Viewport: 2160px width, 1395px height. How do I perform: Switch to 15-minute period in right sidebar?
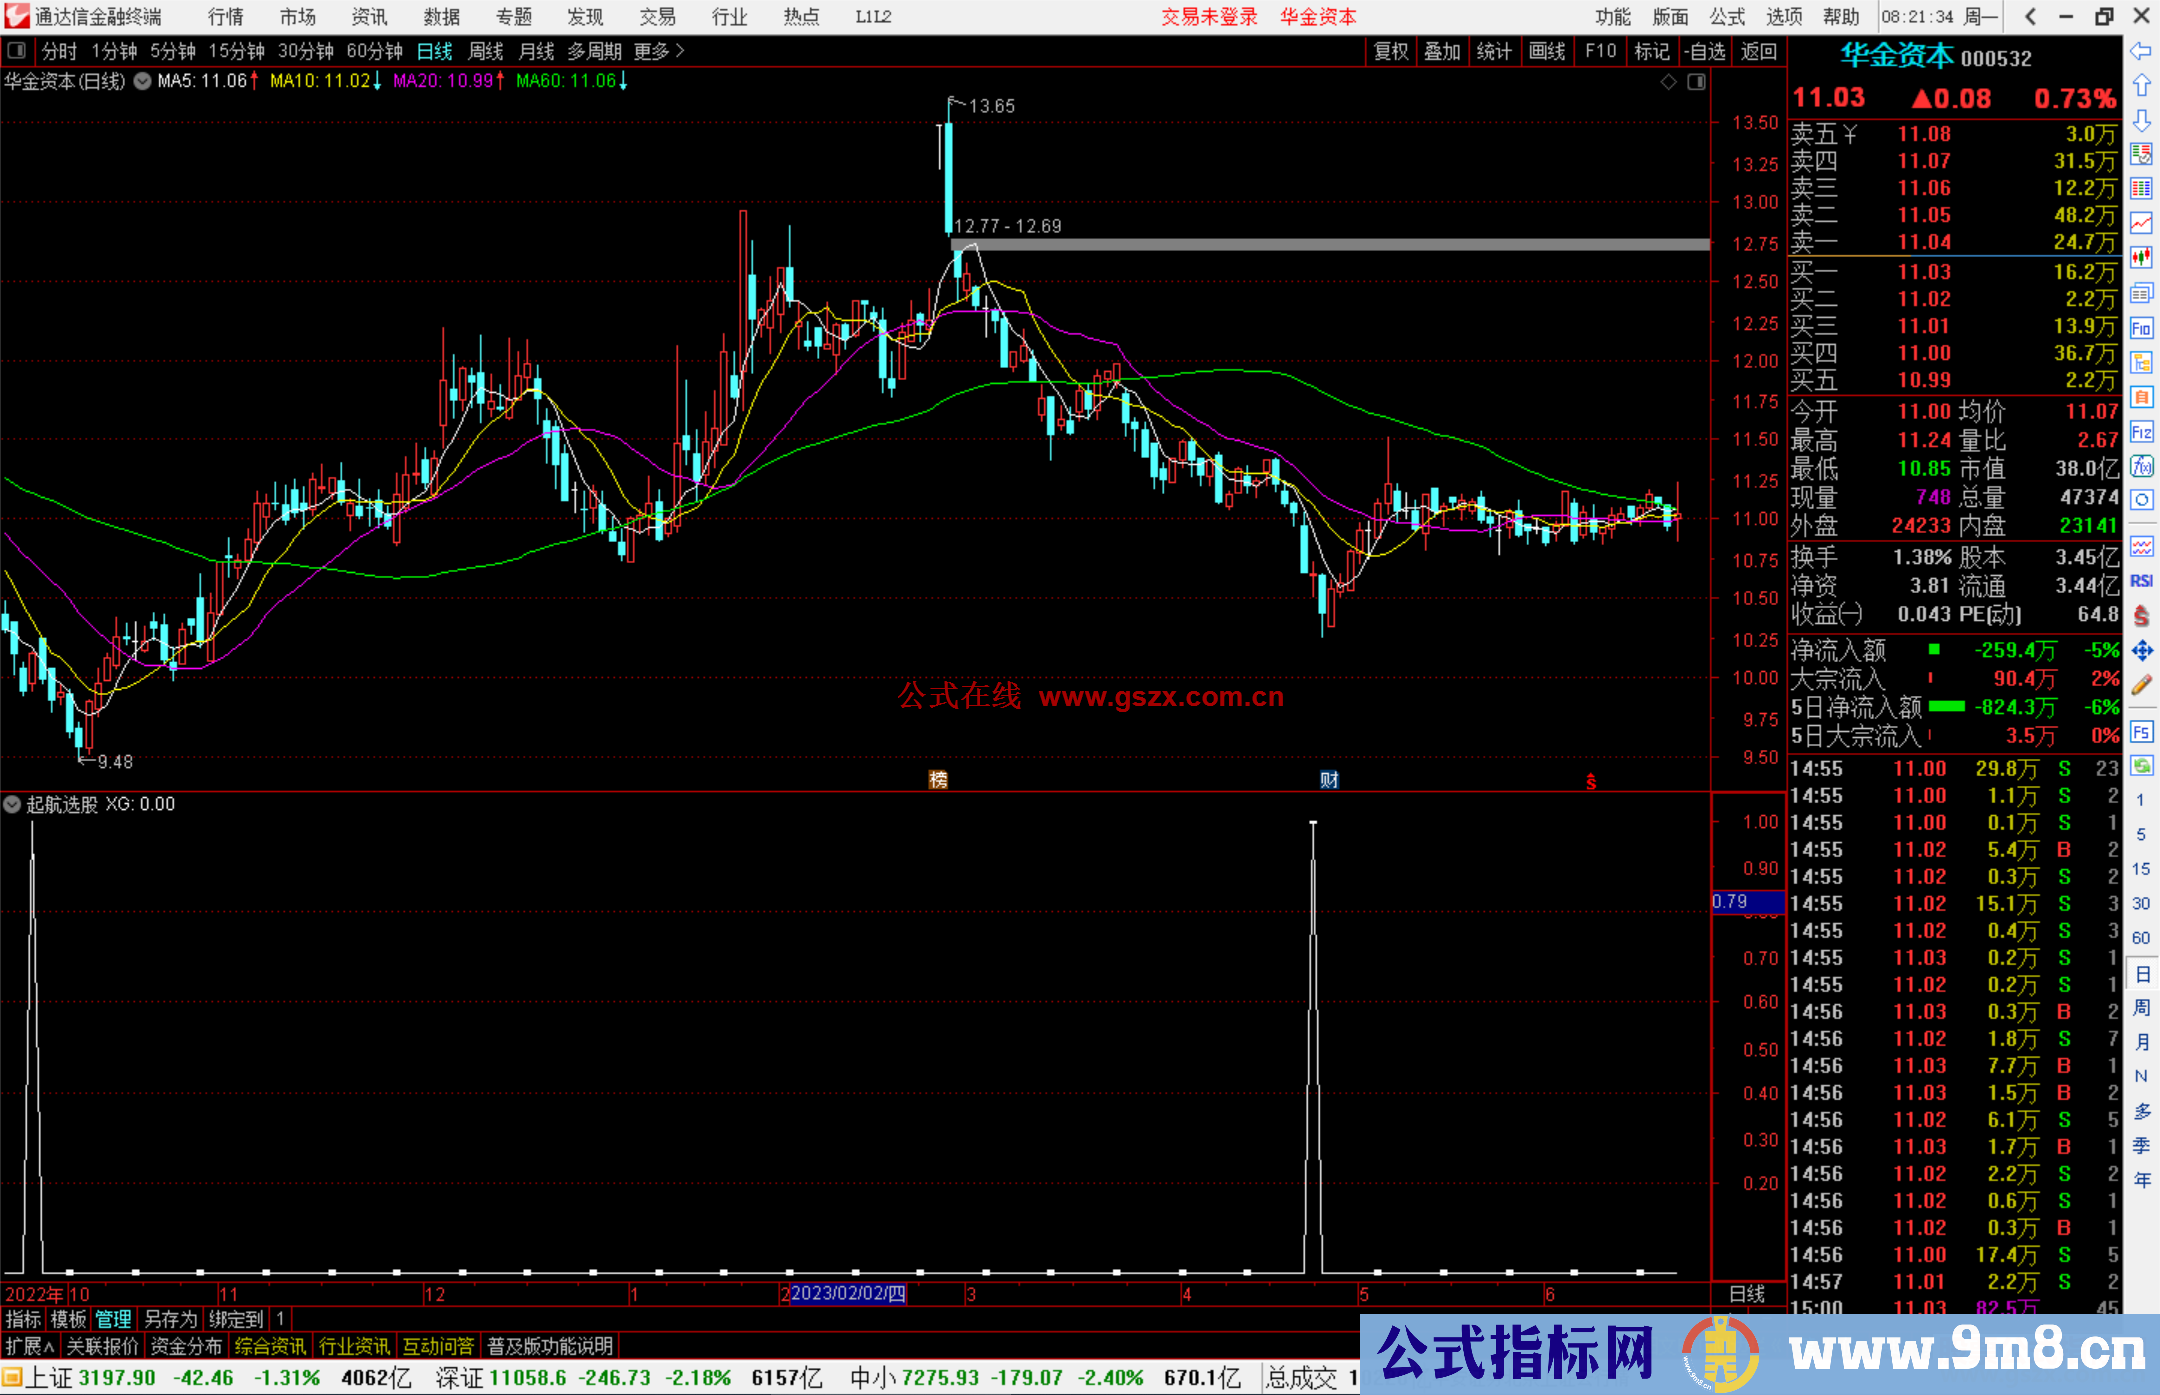[x=2141, y=869]
